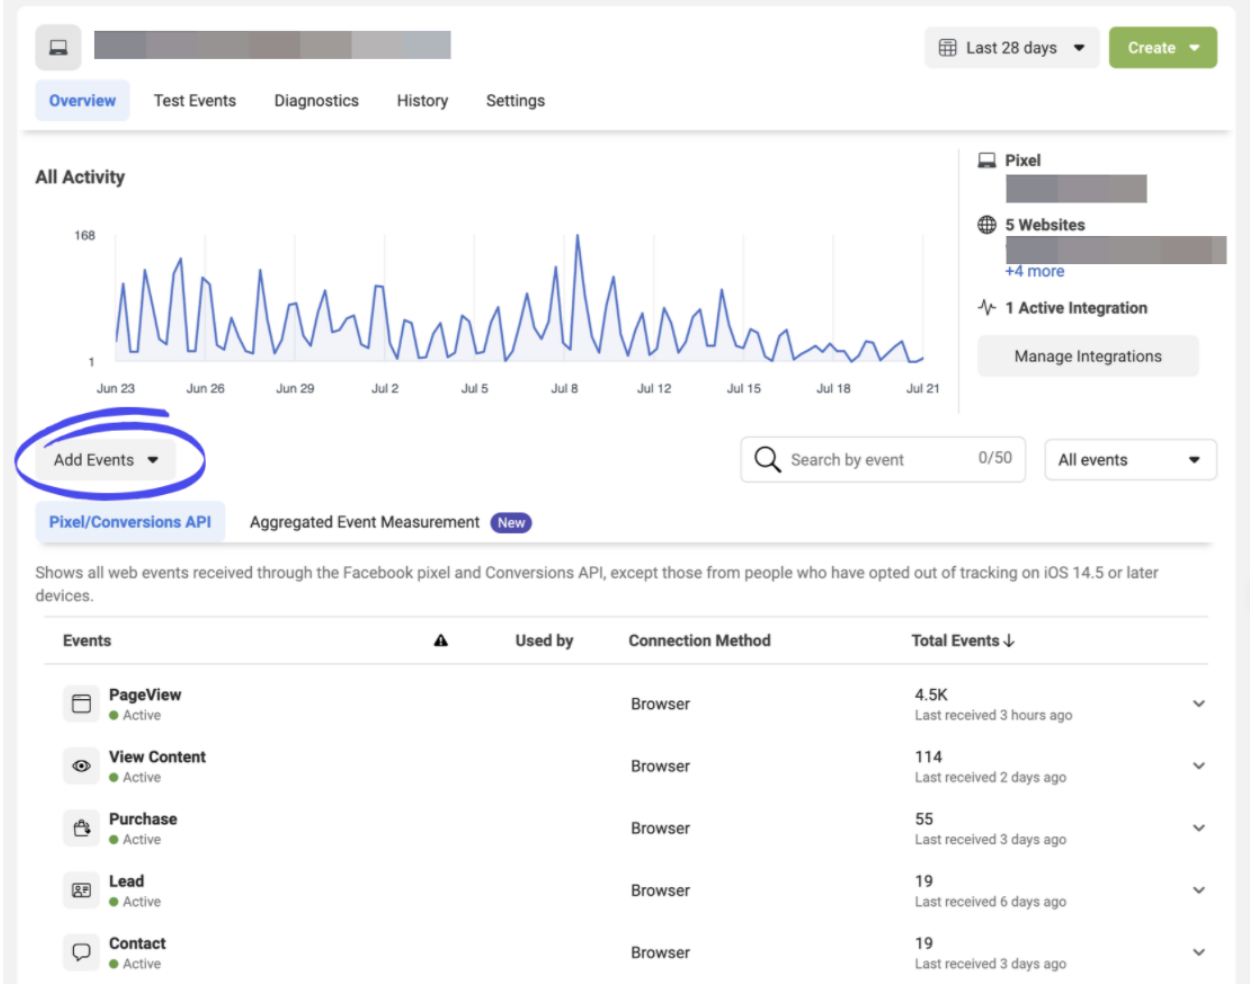Click the 1 Active Integration label
This screenshot has width=1254, height=988.
tap(1076, 308)
